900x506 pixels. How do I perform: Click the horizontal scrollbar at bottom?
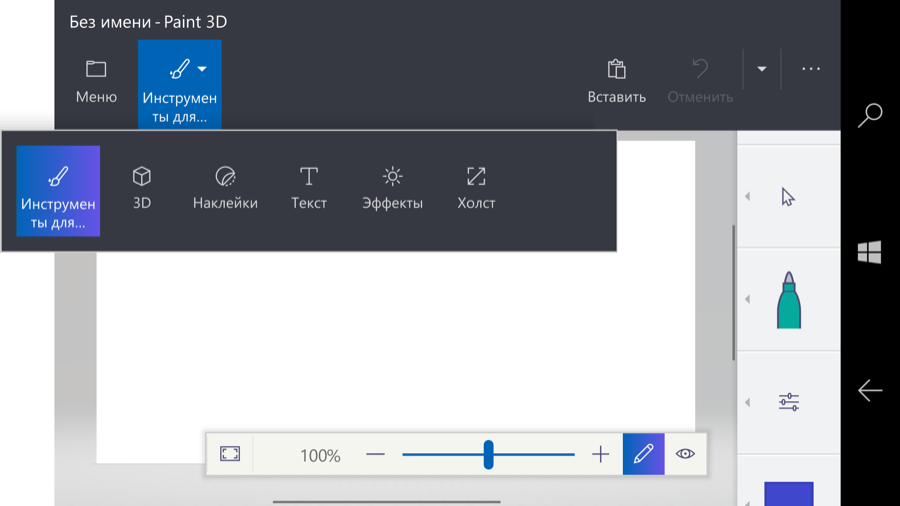[x=386, y=502]
